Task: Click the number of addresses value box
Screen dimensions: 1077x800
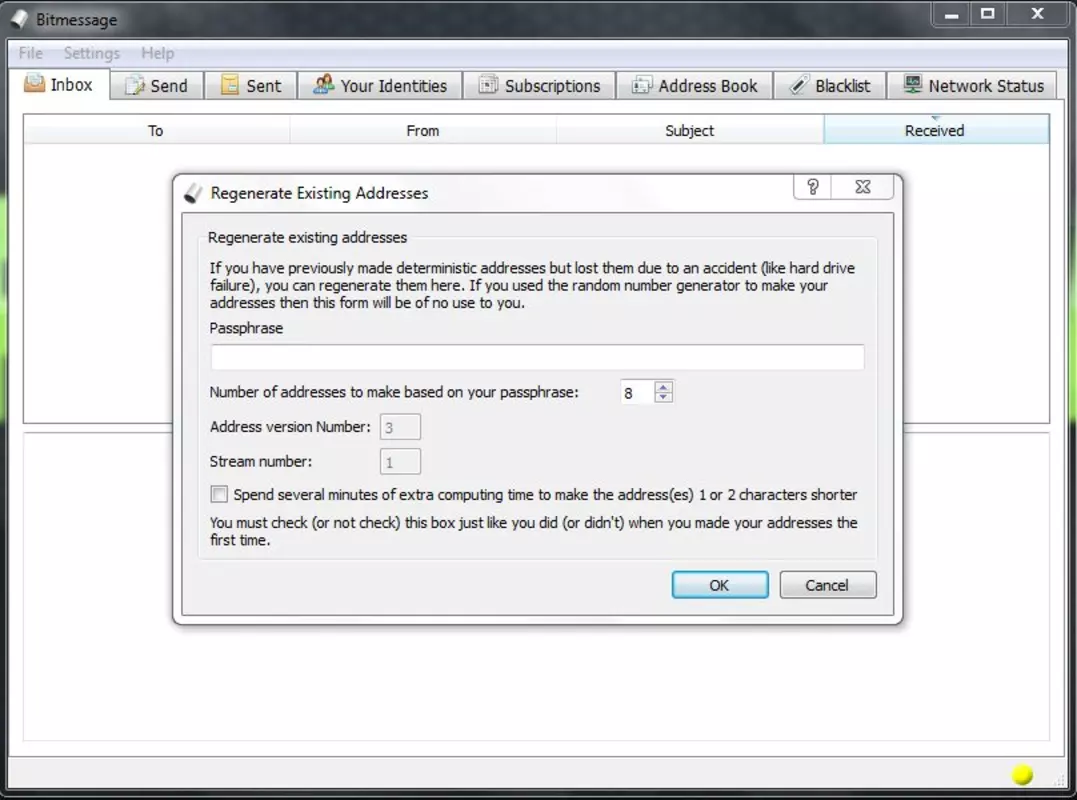Action: (637, 393)
